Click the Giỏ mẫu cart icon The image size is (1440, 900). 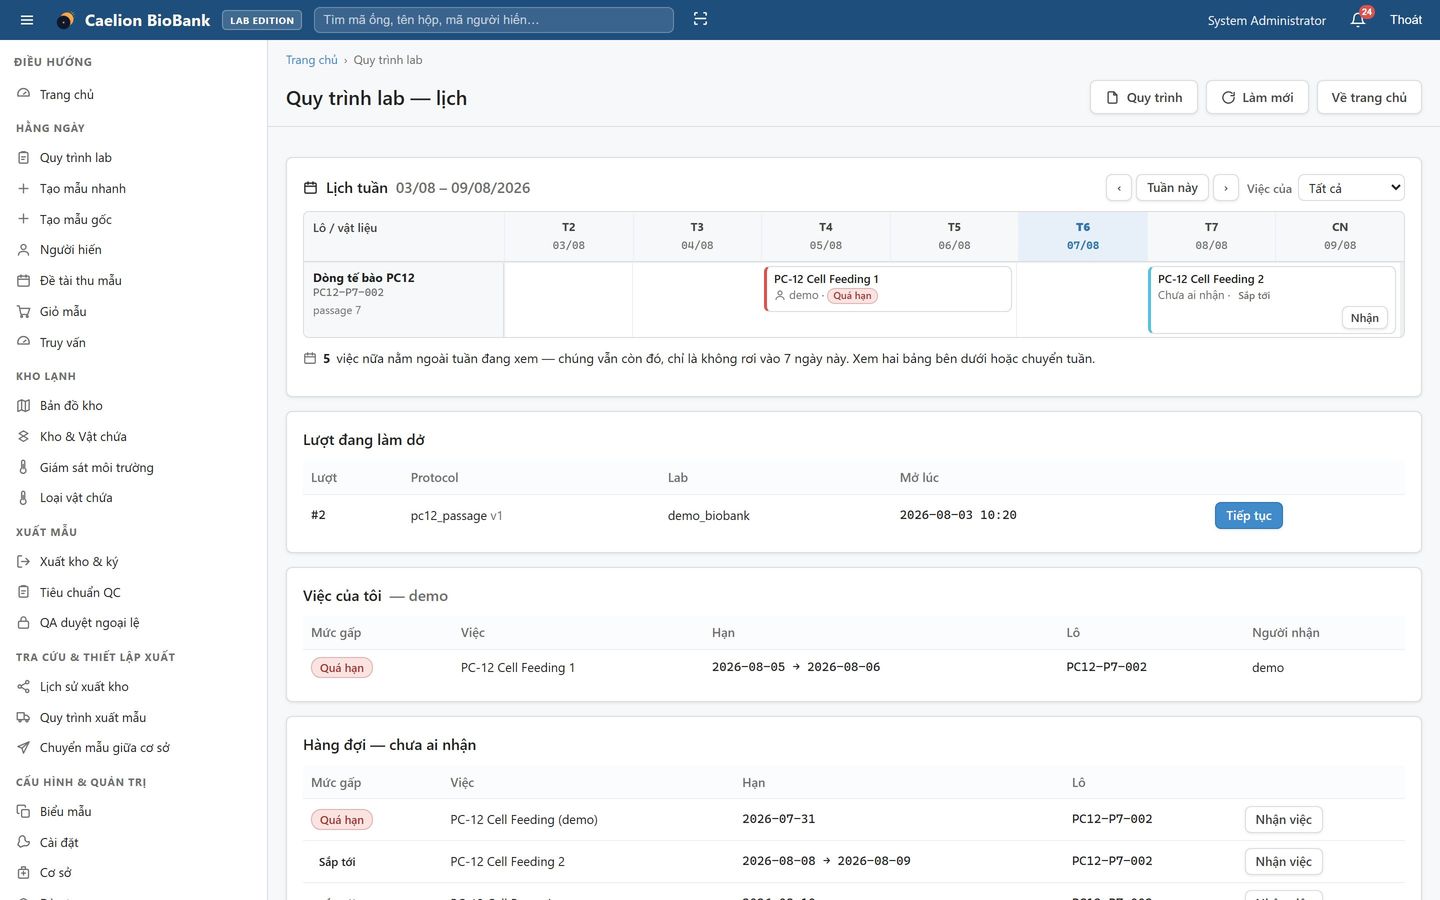click(24, 312)
